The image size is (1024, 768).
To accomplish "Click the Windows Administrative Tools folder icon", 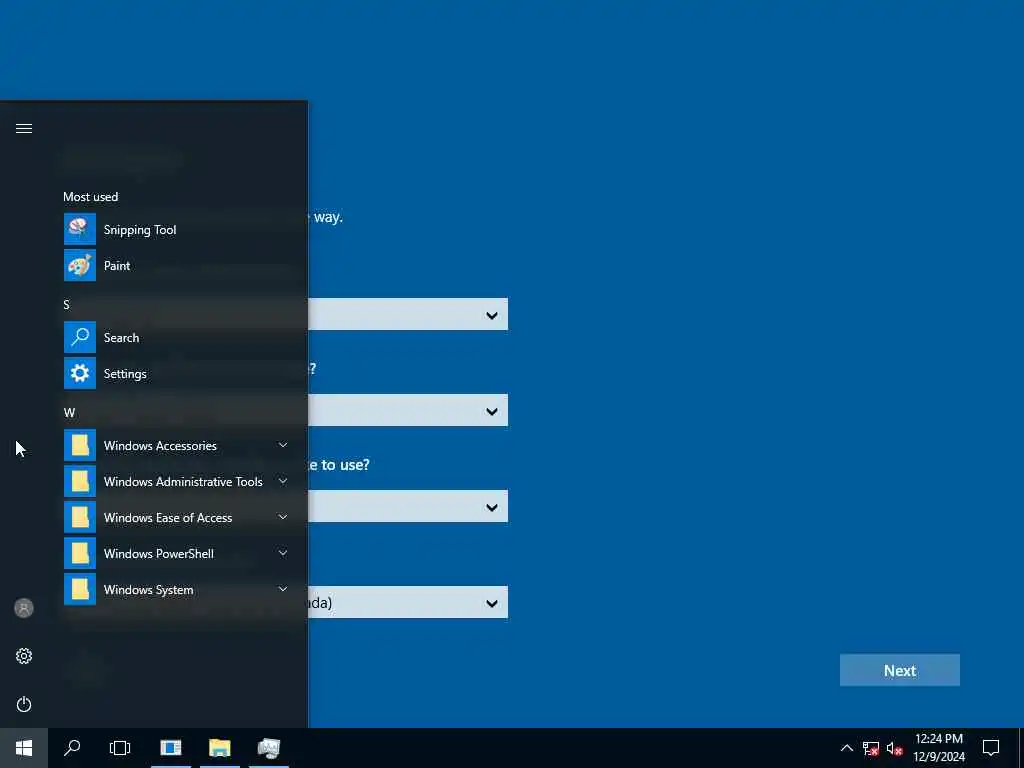I will point(80,481).
